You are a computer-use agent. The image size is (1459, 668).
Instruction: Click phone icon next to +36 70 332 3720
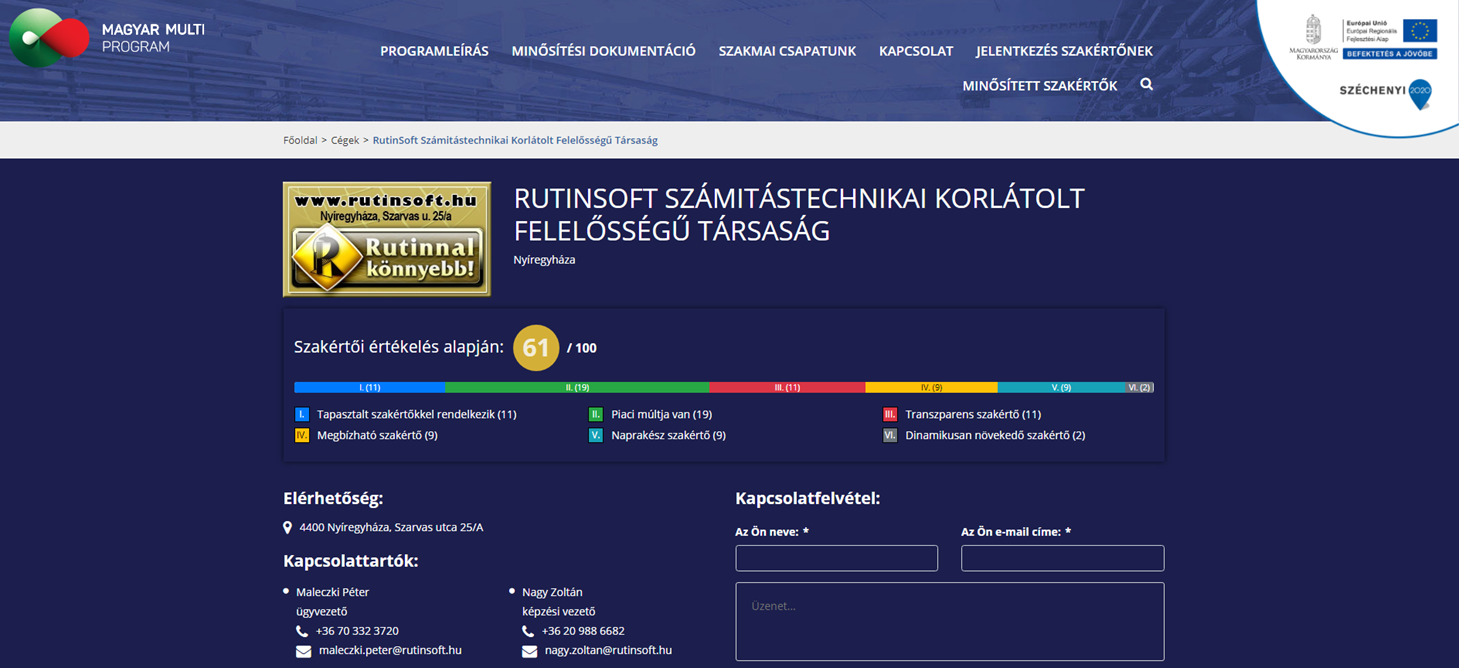[x=302, y=632]
